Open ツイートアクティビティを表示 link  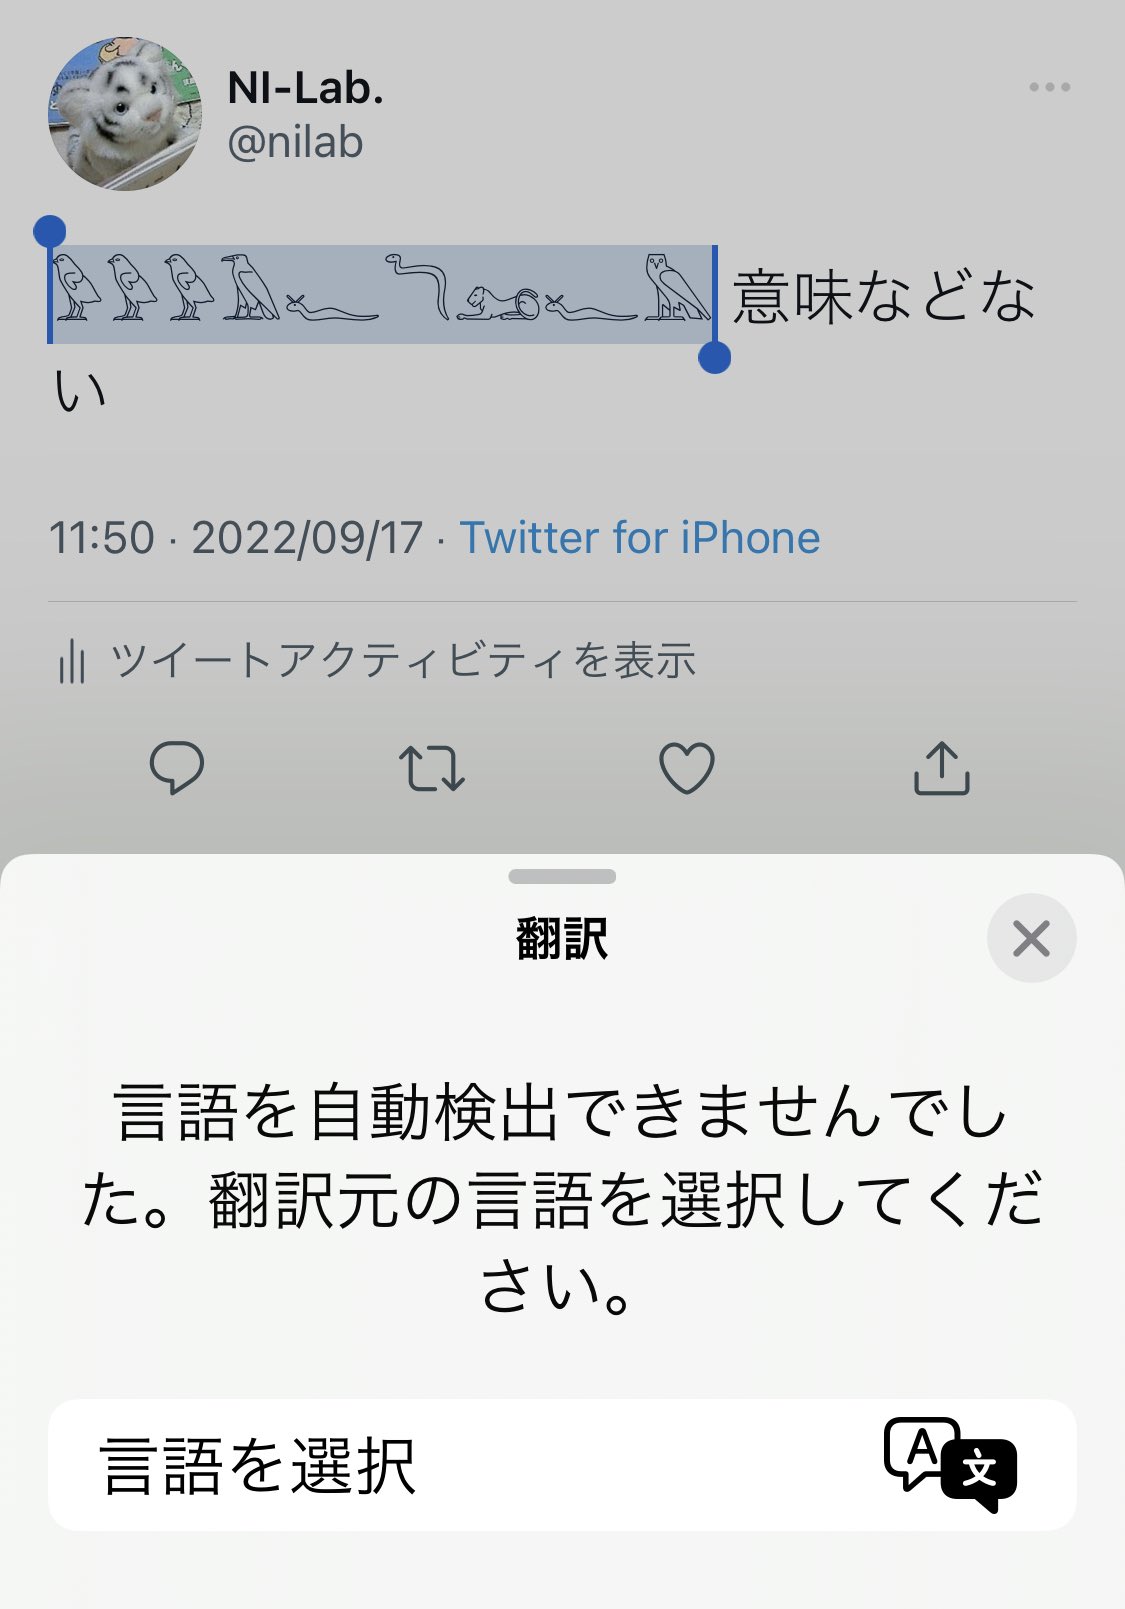[403, 661]
